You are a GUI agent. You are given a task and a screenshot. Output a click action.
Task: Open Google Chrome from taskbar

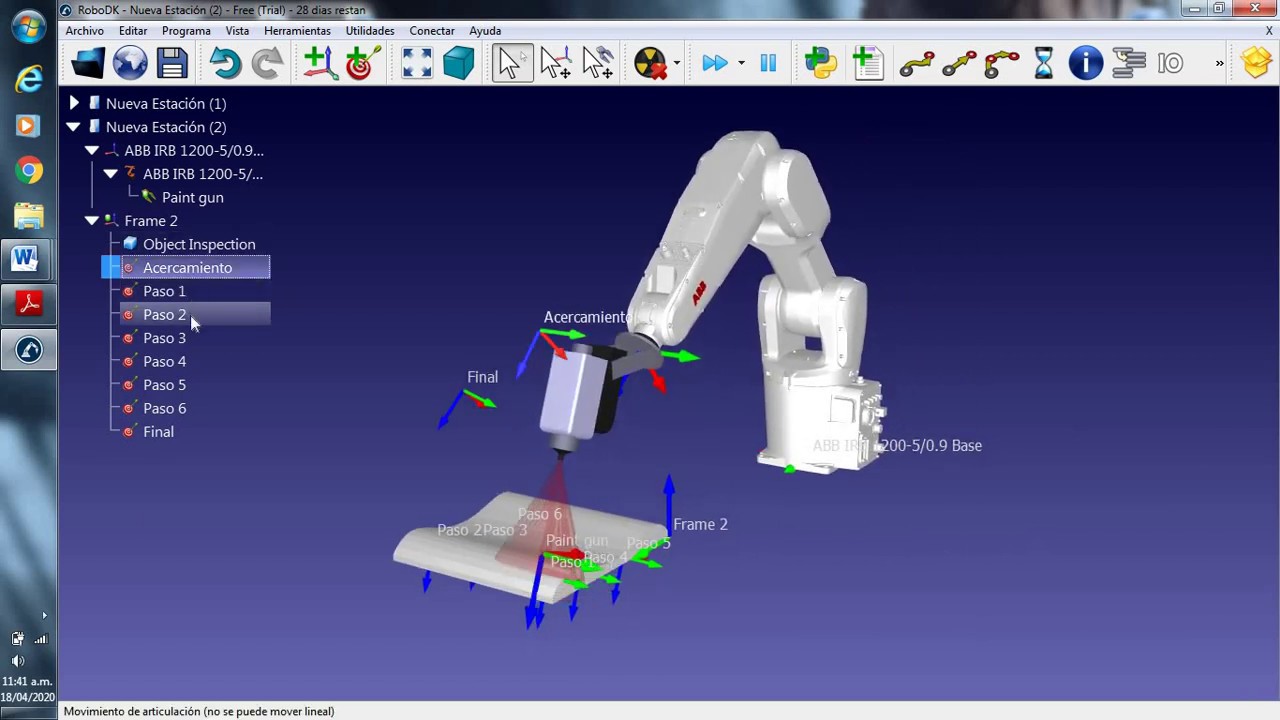(x=28, y=171)
